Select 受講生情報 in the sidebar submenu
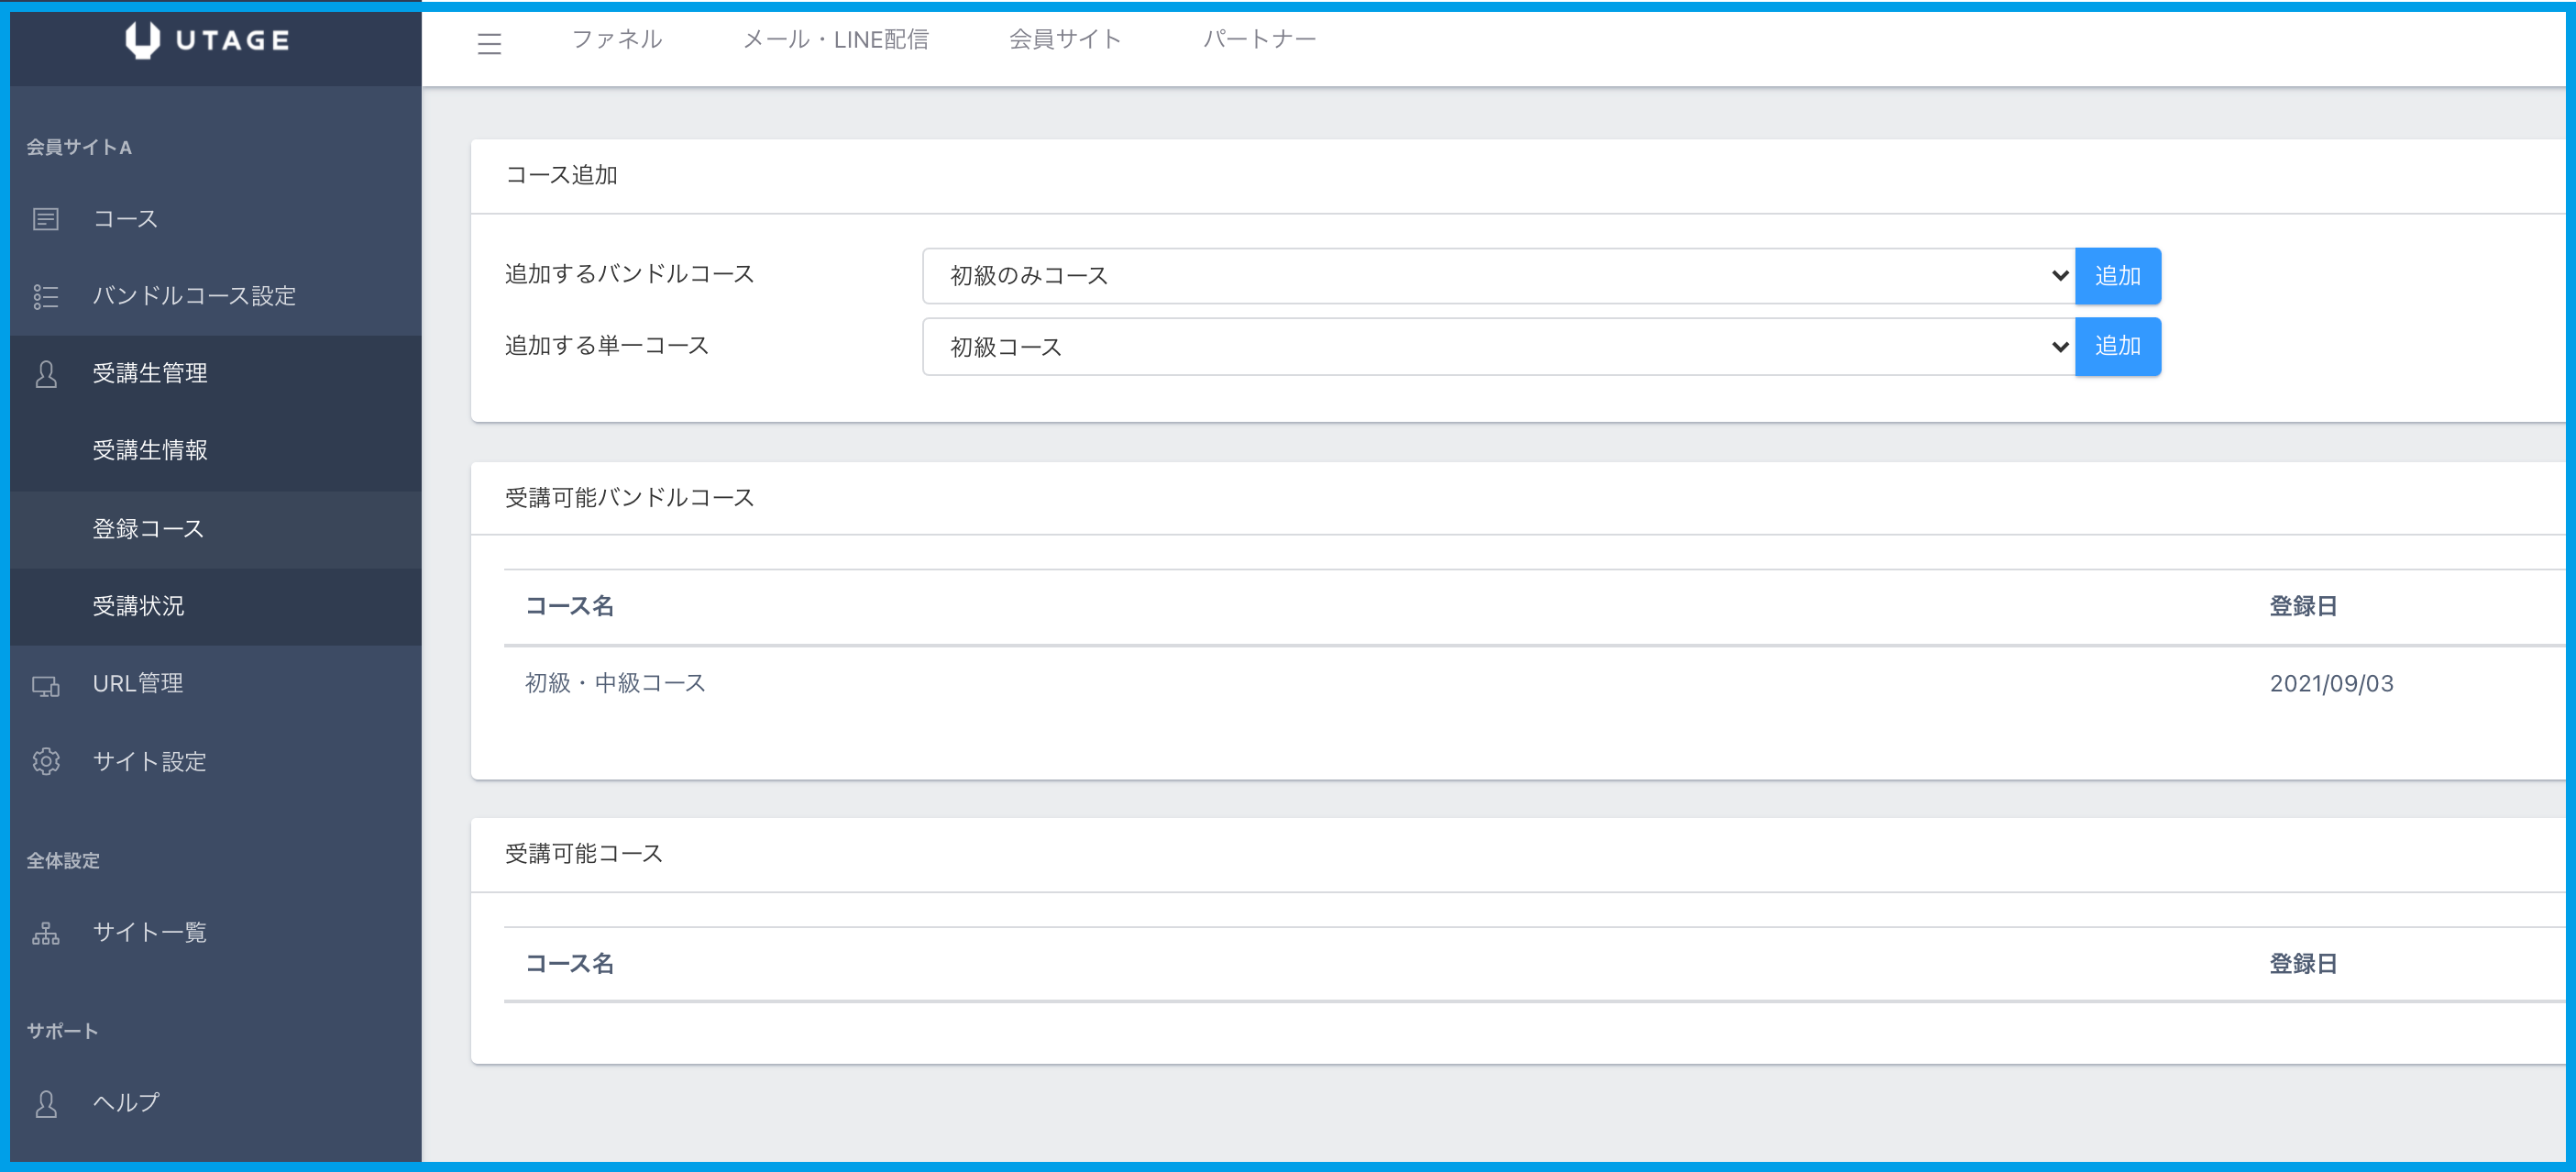 [x=150, y=451]
